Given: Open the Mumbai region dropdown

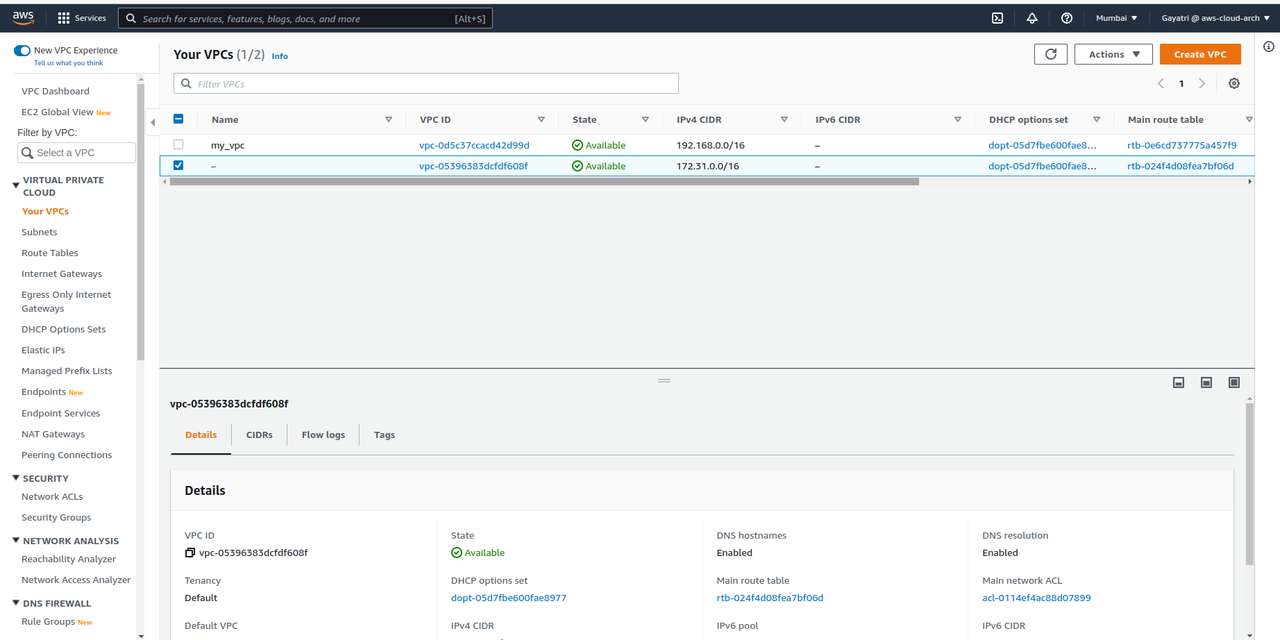Looking at the screenshot, I should click(1116, 18).
